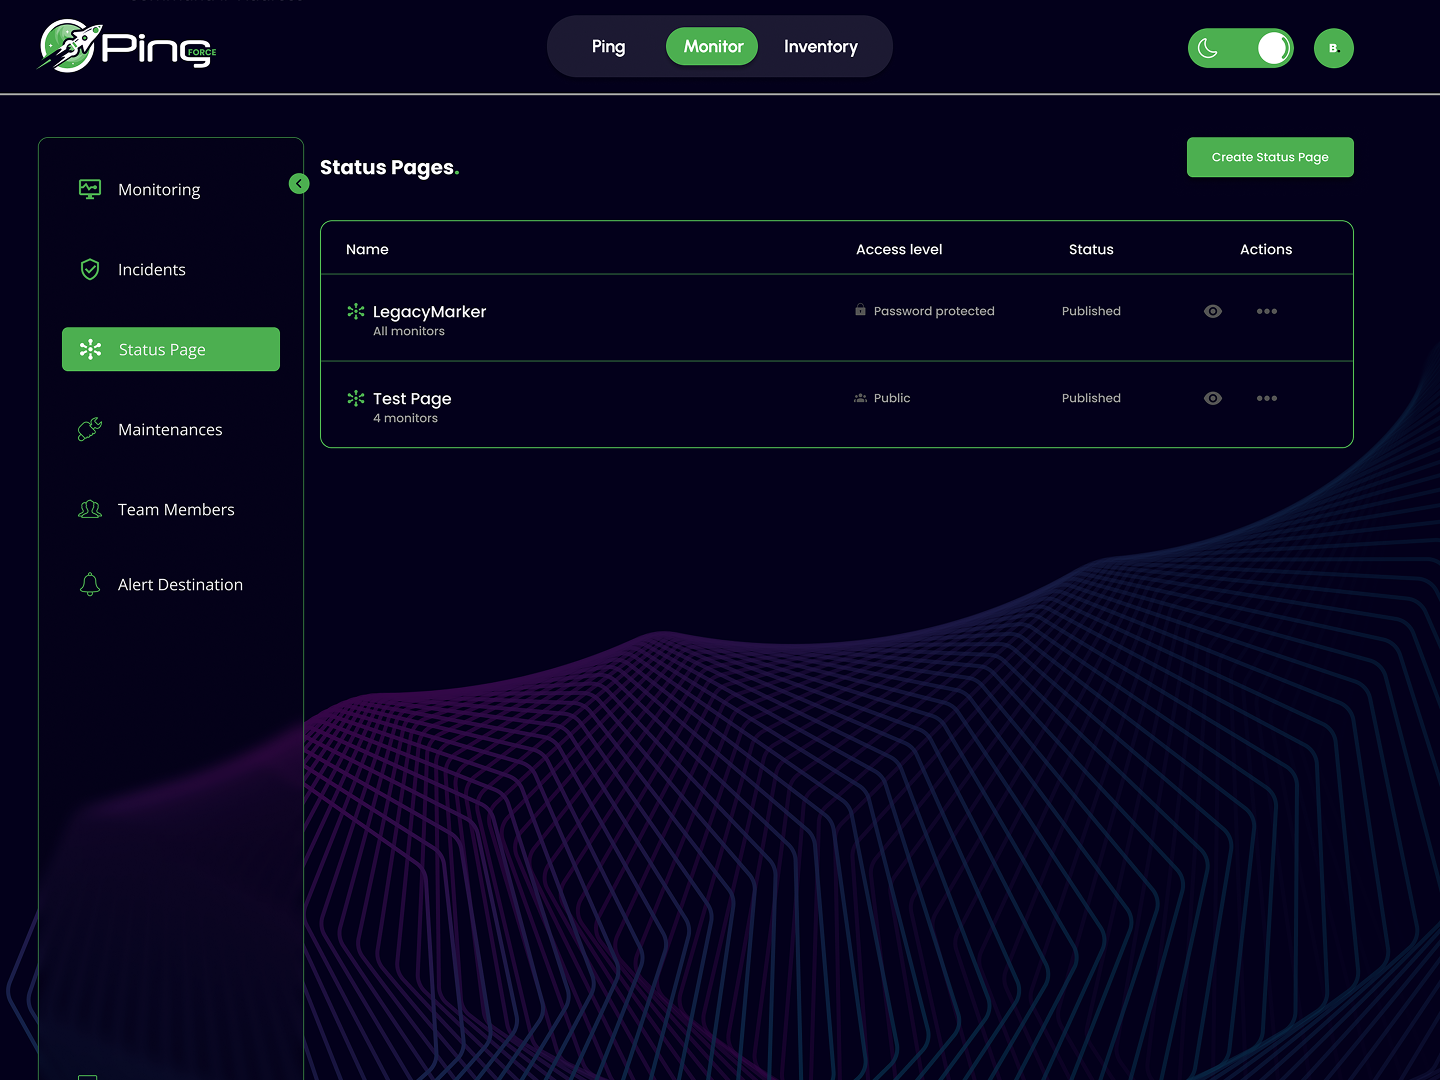The height and width of the screenshot is (1080, 1440).
Task: Click the Status Page asterisk icon in sidebar
Action: 90,349
